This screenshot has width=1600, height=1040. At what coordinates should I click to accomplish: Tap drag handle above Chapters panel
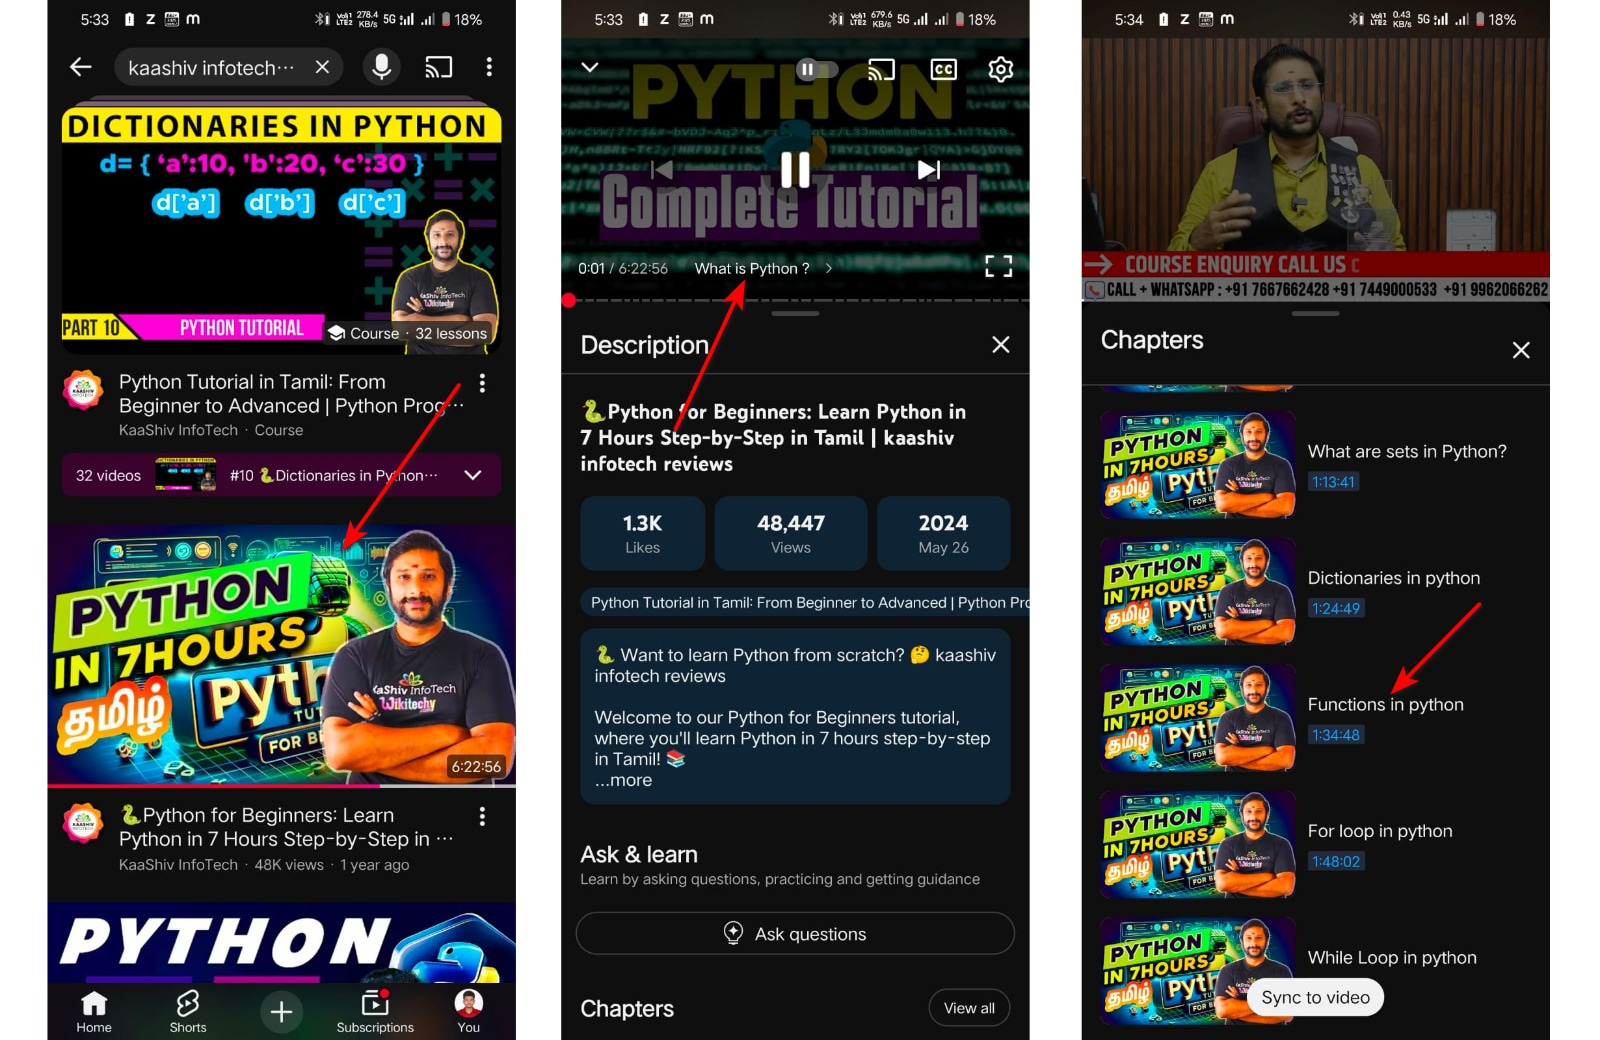point(1315,313)
